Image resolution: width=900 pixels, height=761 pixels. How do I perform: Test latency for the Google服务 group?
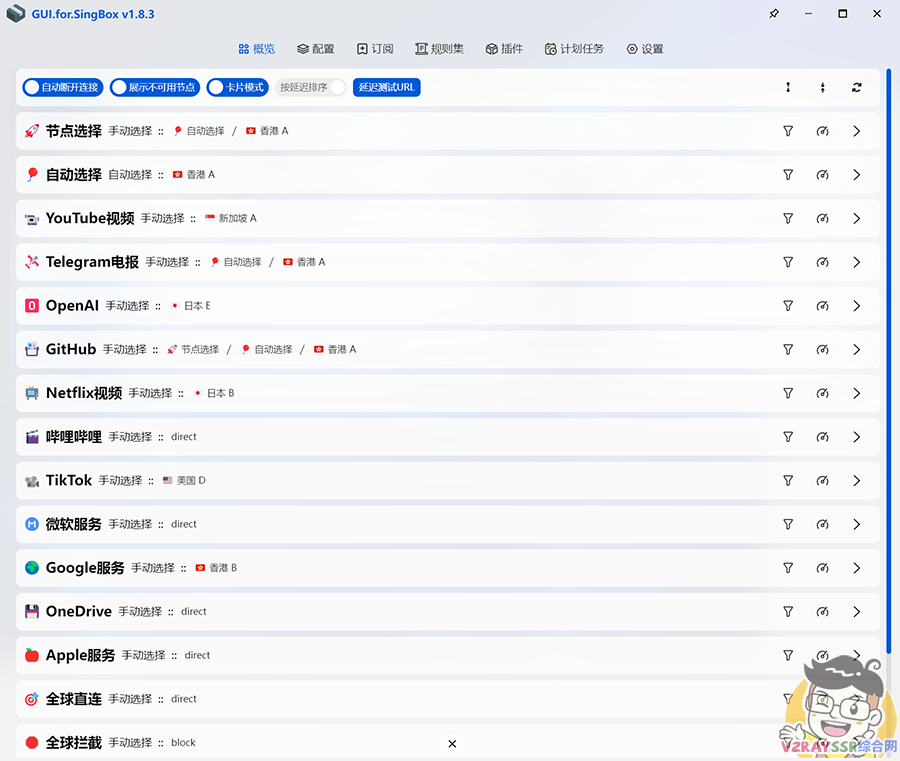tap(822, 567)
